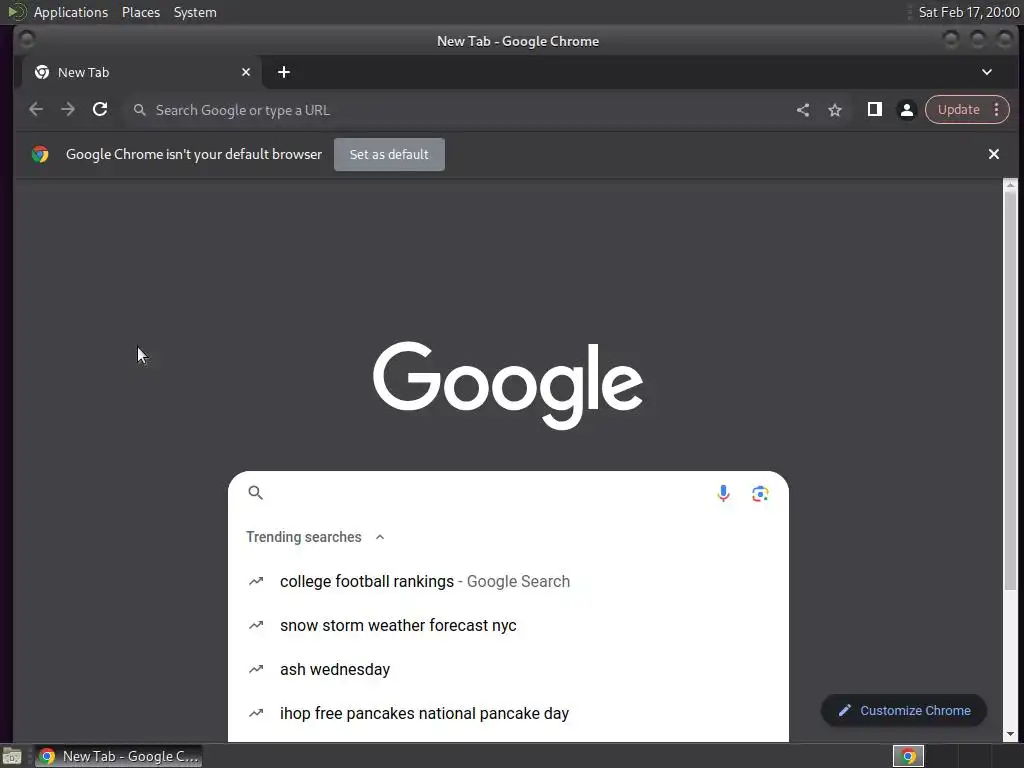Select 'snow storm weather forecast nyc' suggestion
Image resolution: width=1024 pixels, height=768 pixels.
click(x=508, y=626)
